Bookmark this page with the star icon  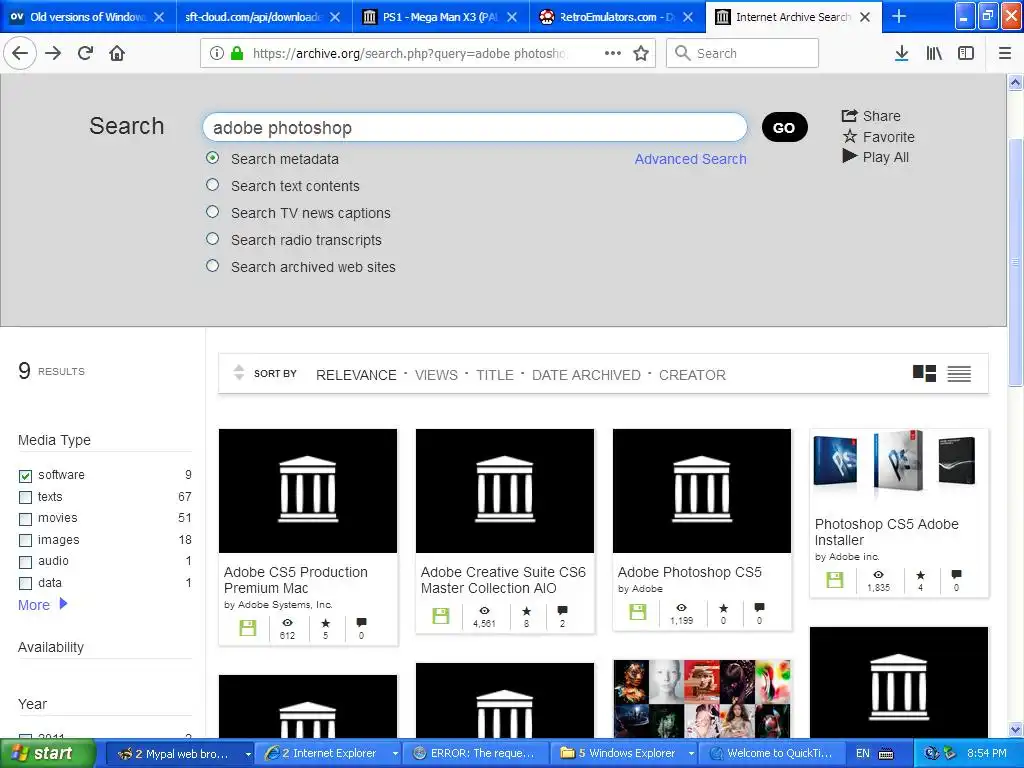pos(641,53)
